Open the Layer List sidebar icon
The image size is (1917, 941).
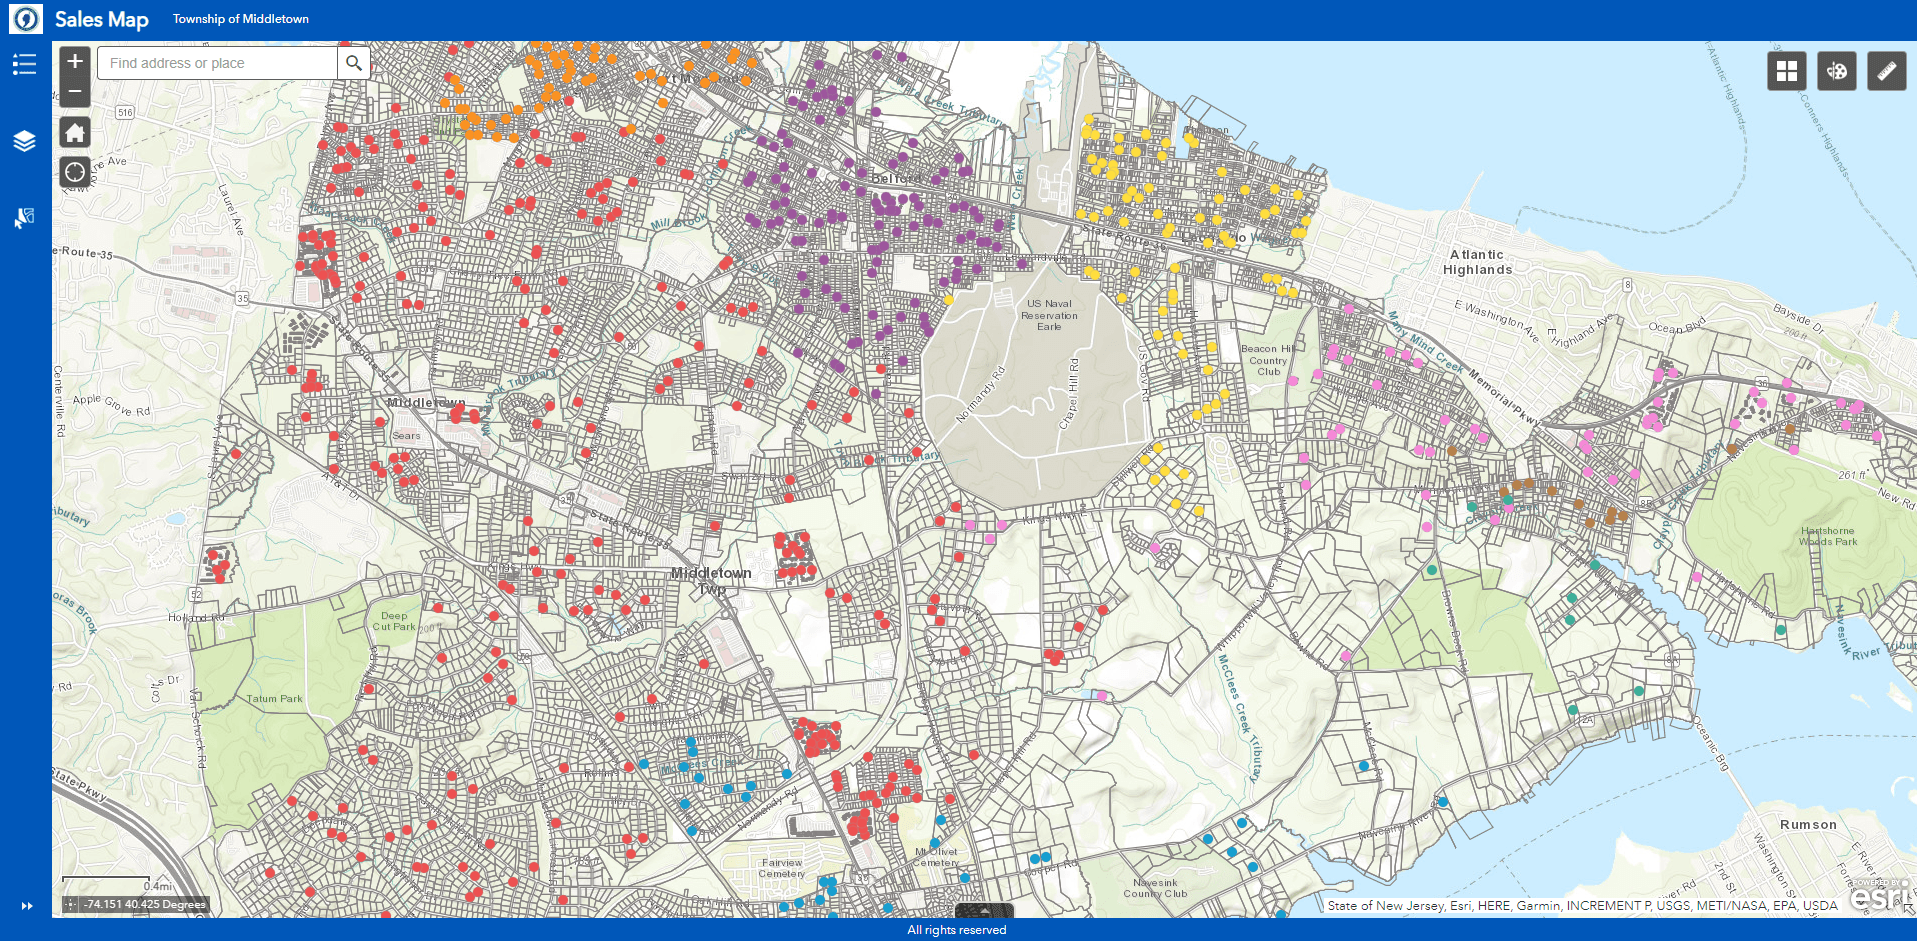click(x=25, y=140)
